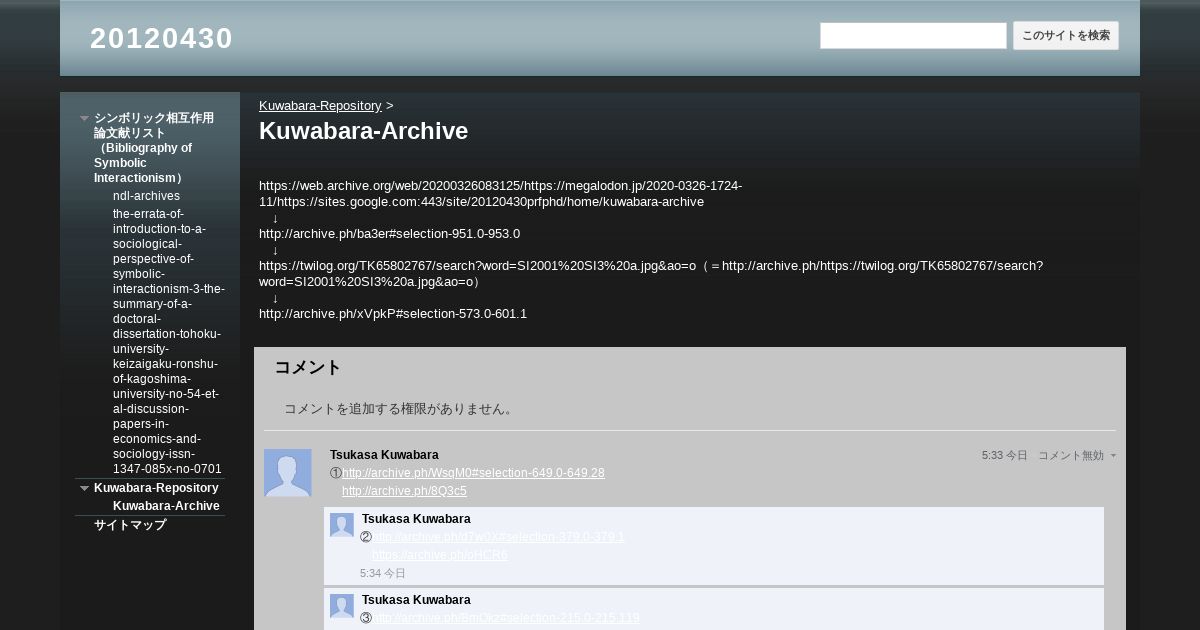
Task: Click the avatar icon on reply ③
Action: point(342,606)
